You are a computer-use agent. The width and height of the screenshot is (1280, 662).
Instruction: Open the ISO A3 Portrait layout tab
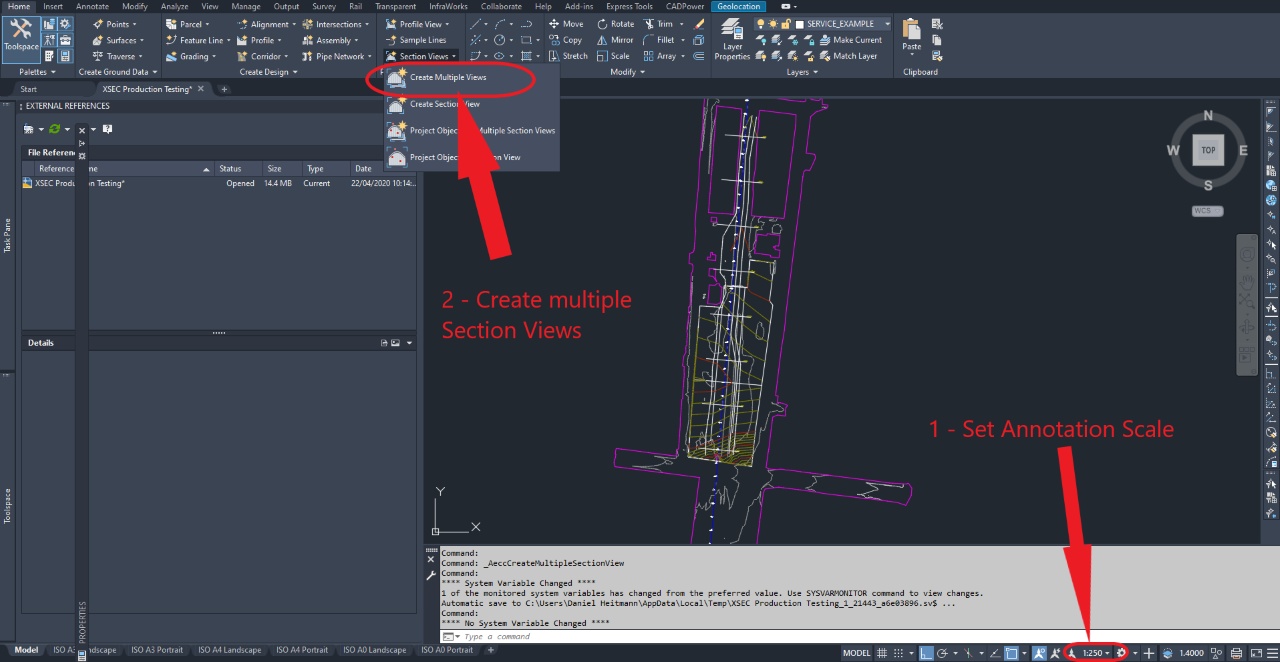(156, 650)
